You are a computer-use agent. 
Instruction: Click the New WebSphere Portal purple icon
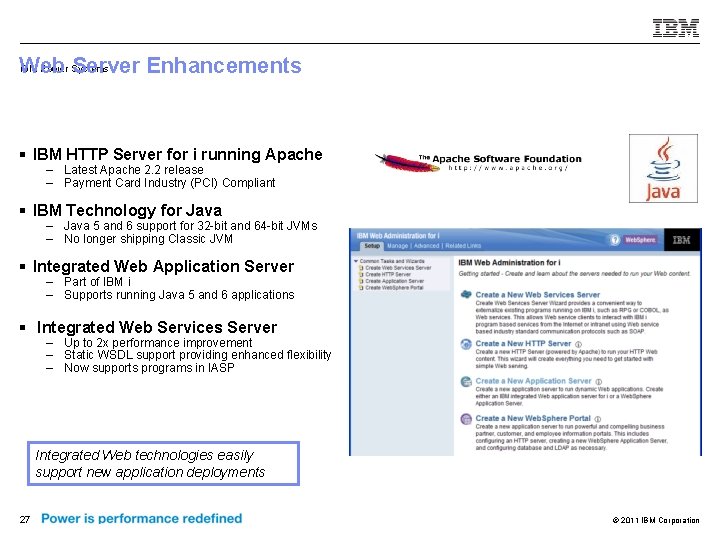click(466, 419)
